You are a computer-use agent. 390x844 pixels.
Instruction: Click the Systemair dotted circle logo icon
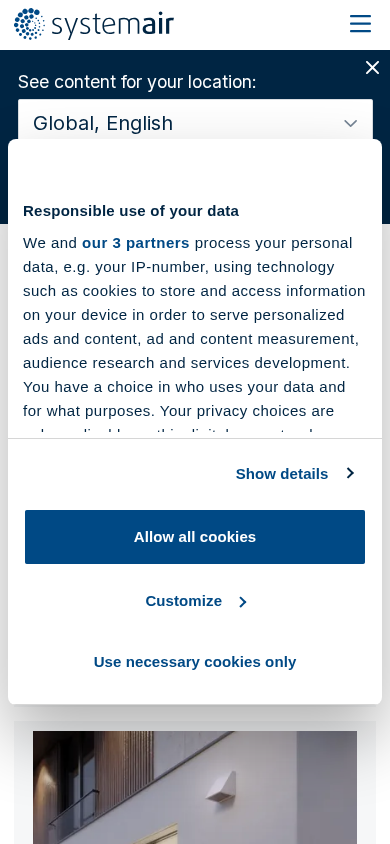[29, 24]
